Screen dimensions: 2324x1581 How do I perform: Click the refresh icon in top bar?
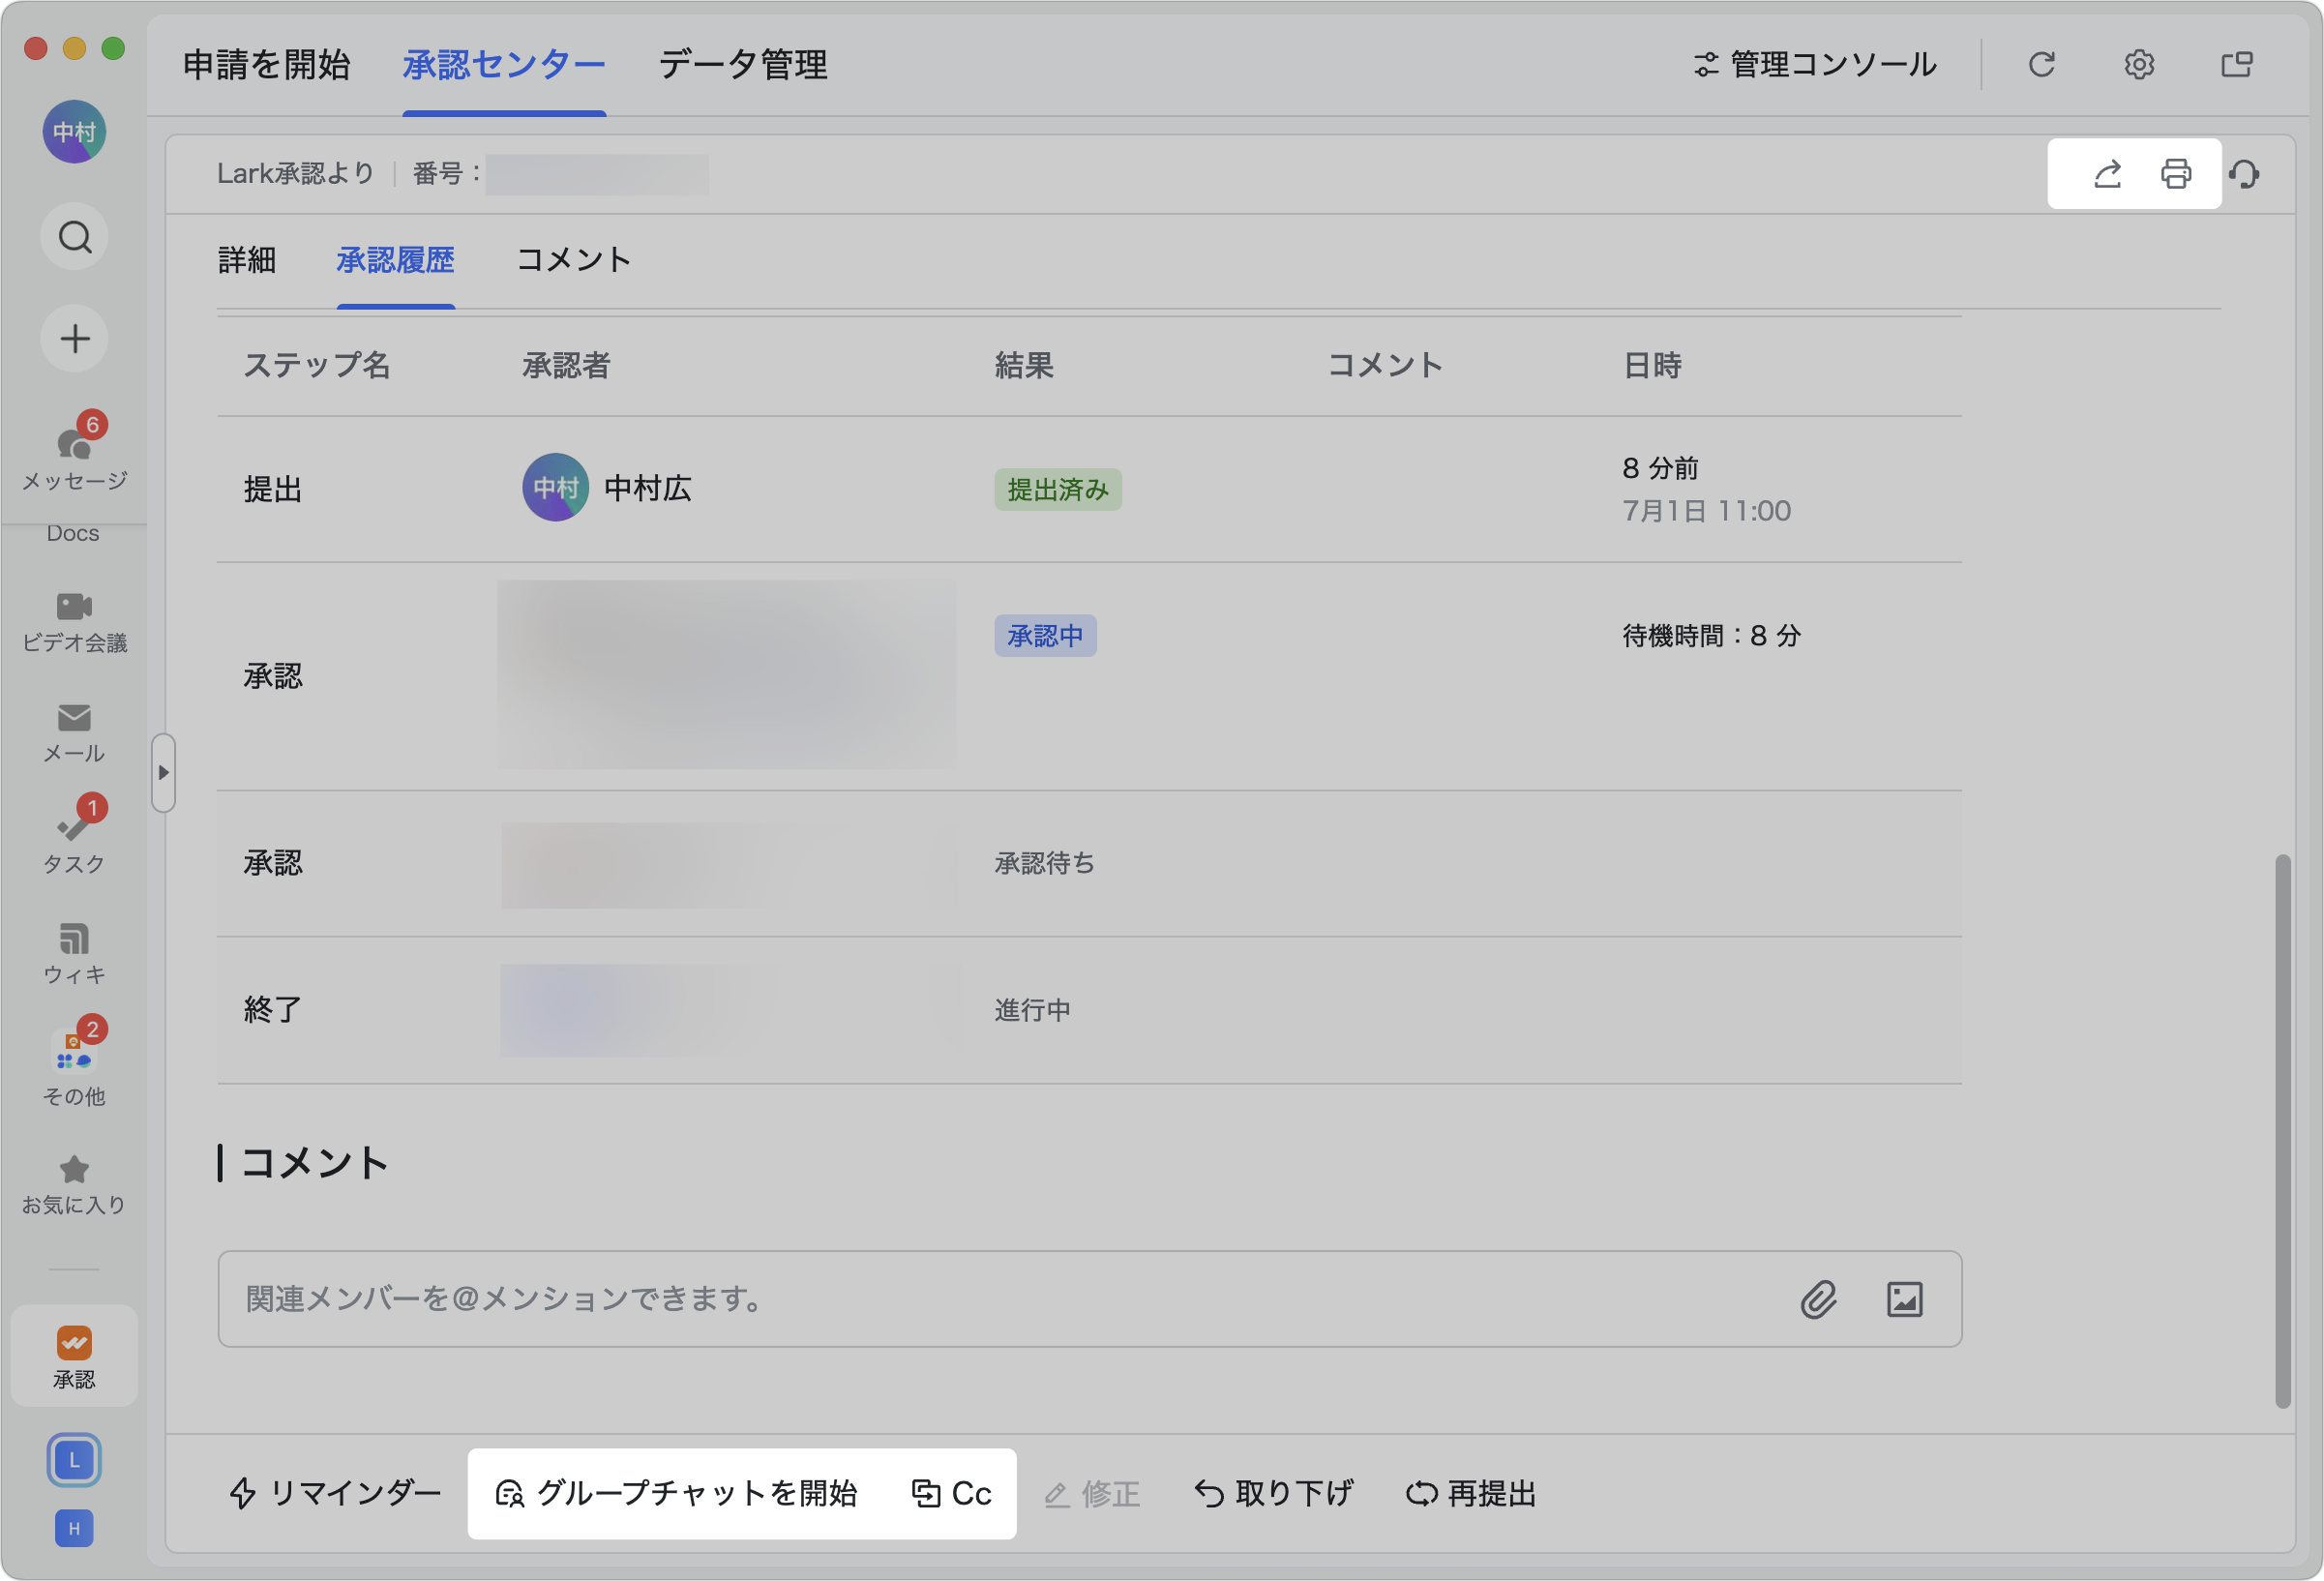coord(2041,65)
